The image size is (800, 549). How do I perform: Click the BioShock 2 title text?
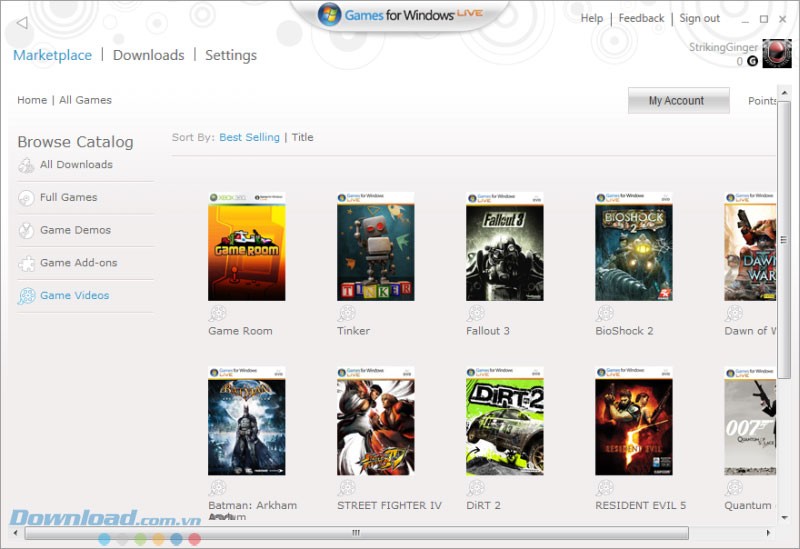tap(624, 331)
